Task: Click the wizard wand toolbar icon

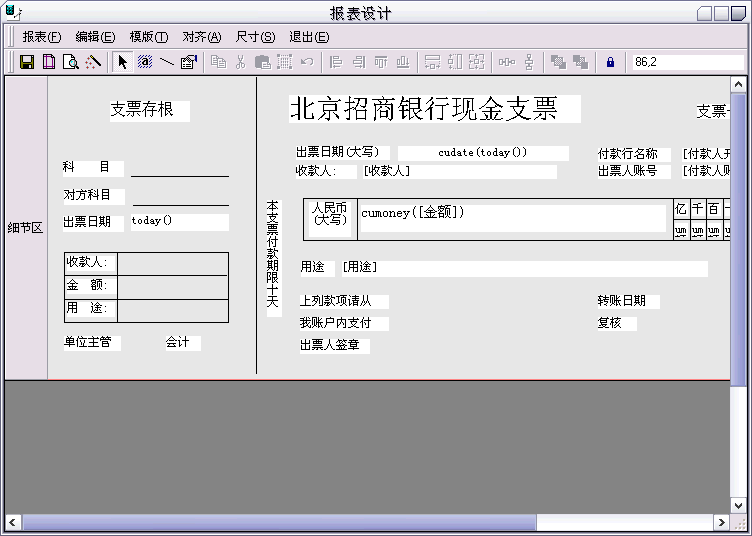Action: (93, 62)
